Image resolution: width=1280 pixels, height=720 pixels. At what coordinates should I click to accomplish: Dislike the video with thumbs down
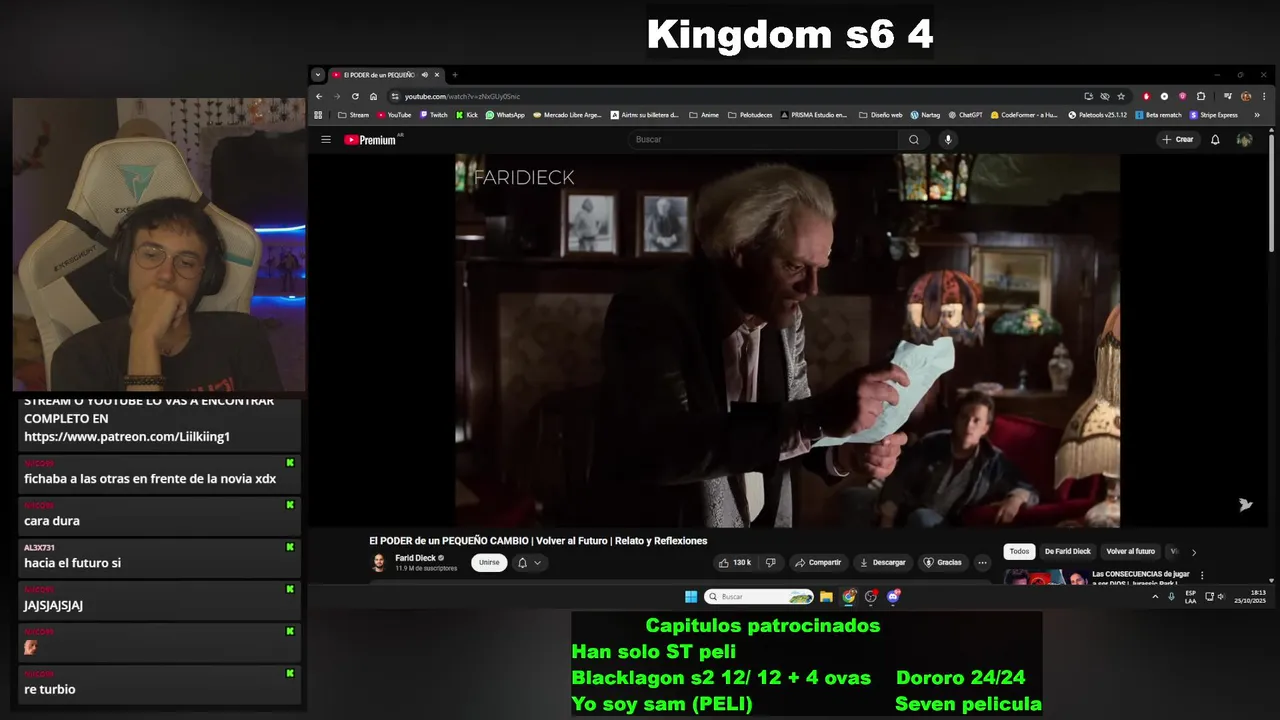[770, 563]
